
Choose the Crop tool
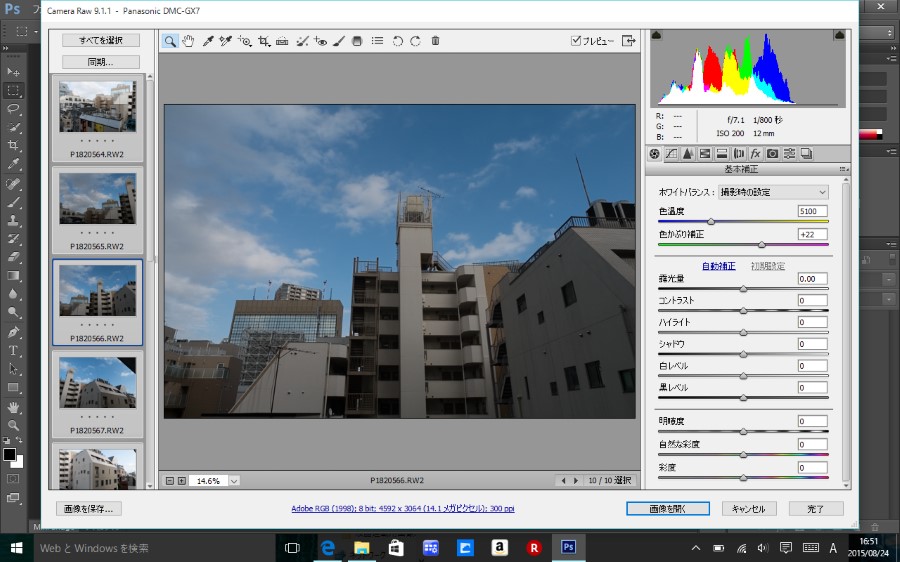[x=264, y=41]
